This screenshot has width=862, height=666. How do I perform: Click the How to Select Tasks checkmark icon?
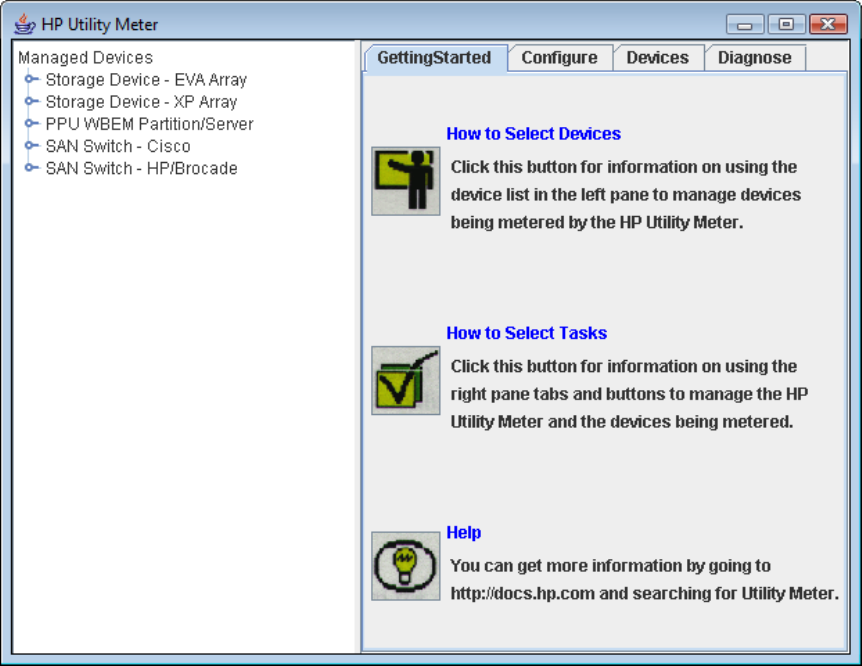tap(406, 381)
